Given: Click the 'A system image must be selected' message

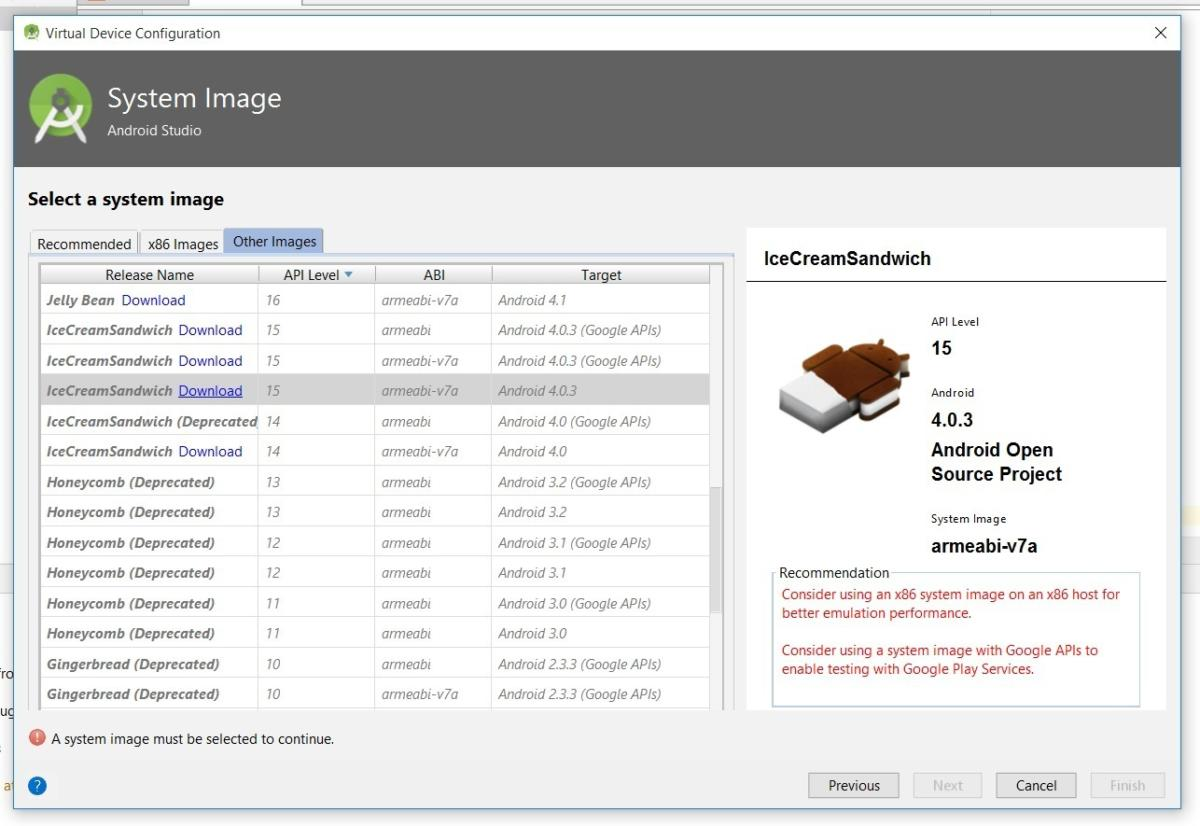Looking at the screenshot, I should (x=192, y=739).
